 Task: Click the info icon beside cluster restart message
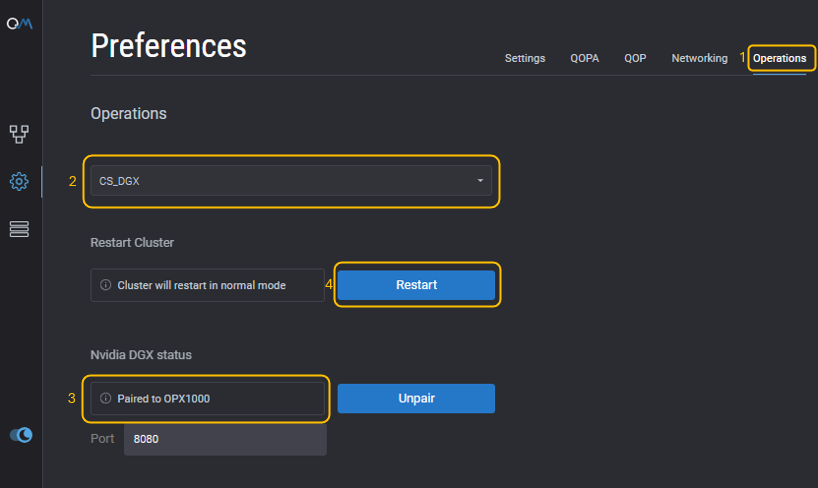[105, 285]
